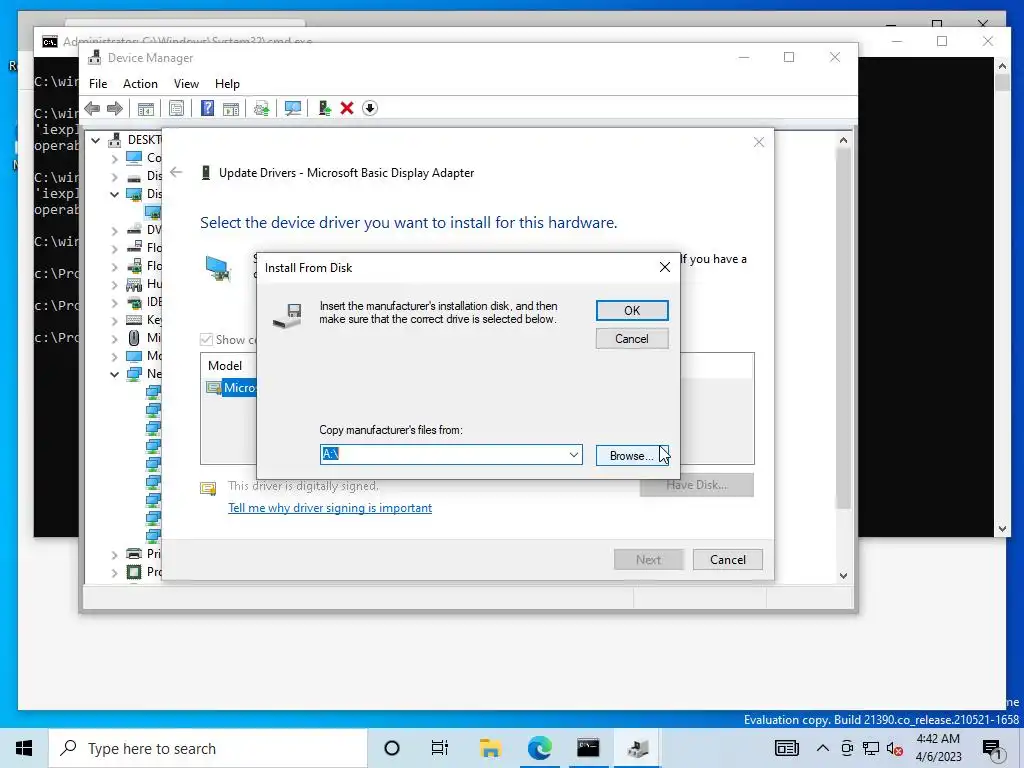Image resolution: width=1024 pixels, height=768 pixels.
Task: Open the Action menu in Device Manager
Action: [140, 84]
